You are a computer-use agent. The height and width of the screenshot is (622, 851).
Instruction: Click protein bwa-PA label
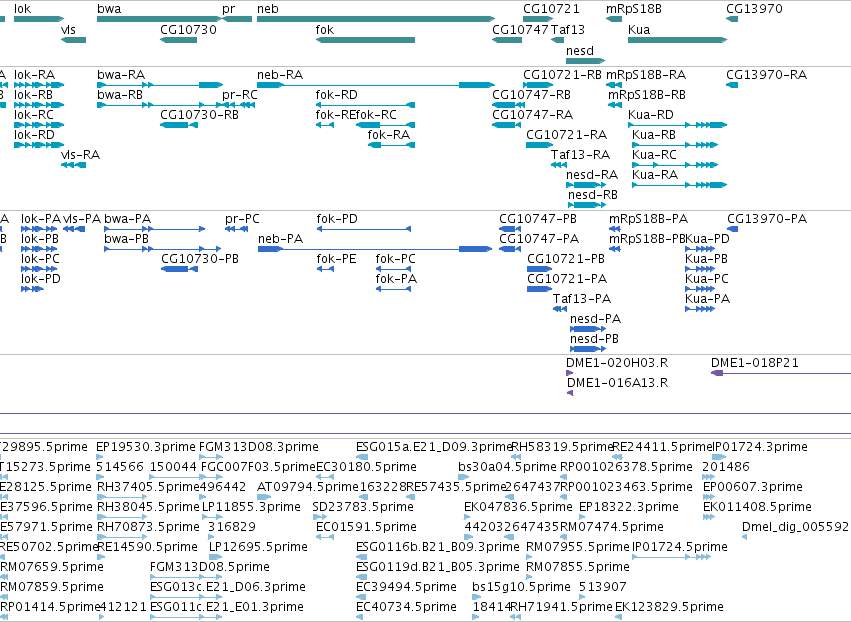coord(128,219)
